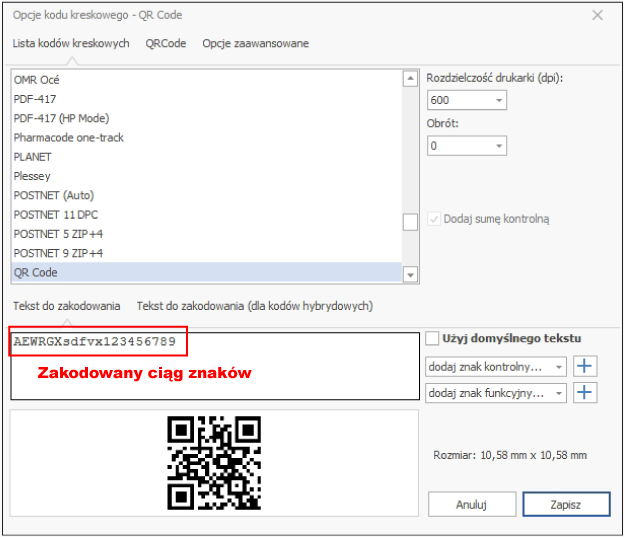Click the barcode list scrollbar thumb
Image resolution: width=624 pixels, height=537 pixels.
coord(410,222)
